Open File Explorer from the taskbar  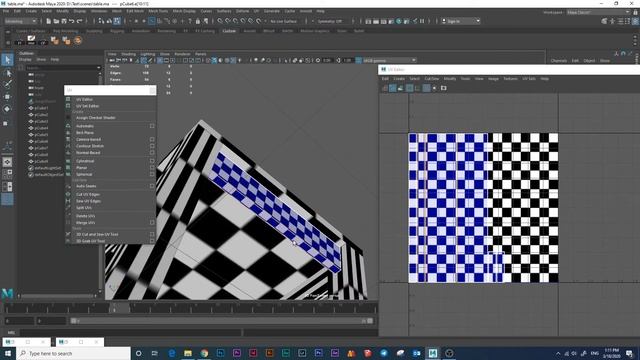coord(188,353)
